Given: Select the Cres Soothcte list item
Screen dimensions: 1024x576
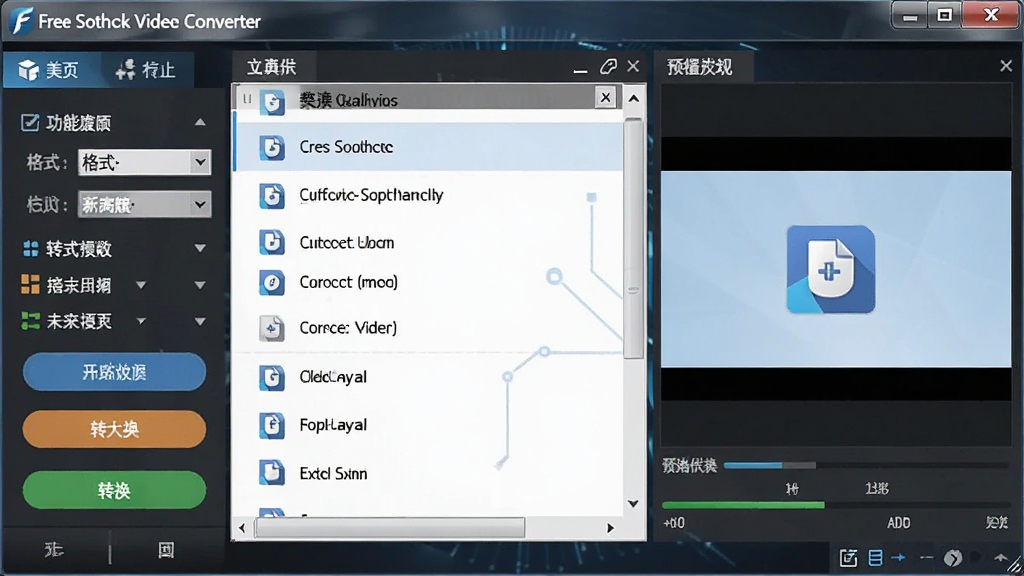Looking at the screenshot, I should [428, 147].
